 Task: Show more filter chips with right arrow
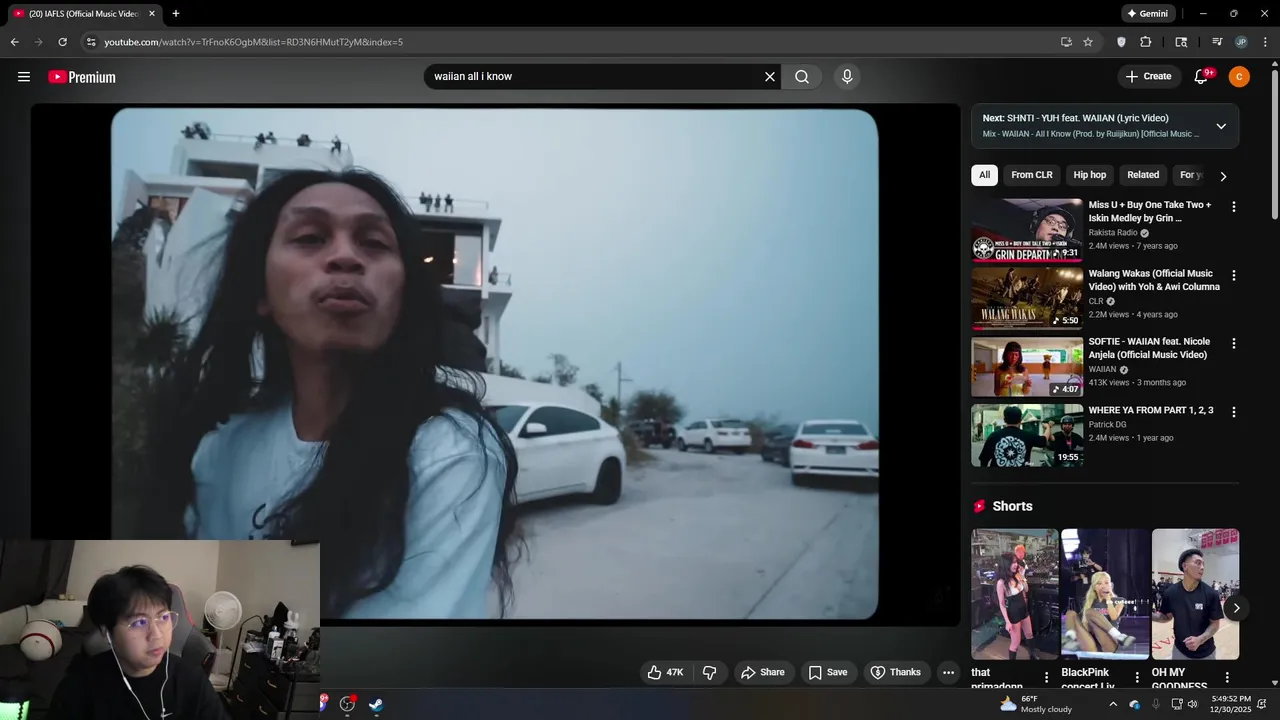(1222, 176)
